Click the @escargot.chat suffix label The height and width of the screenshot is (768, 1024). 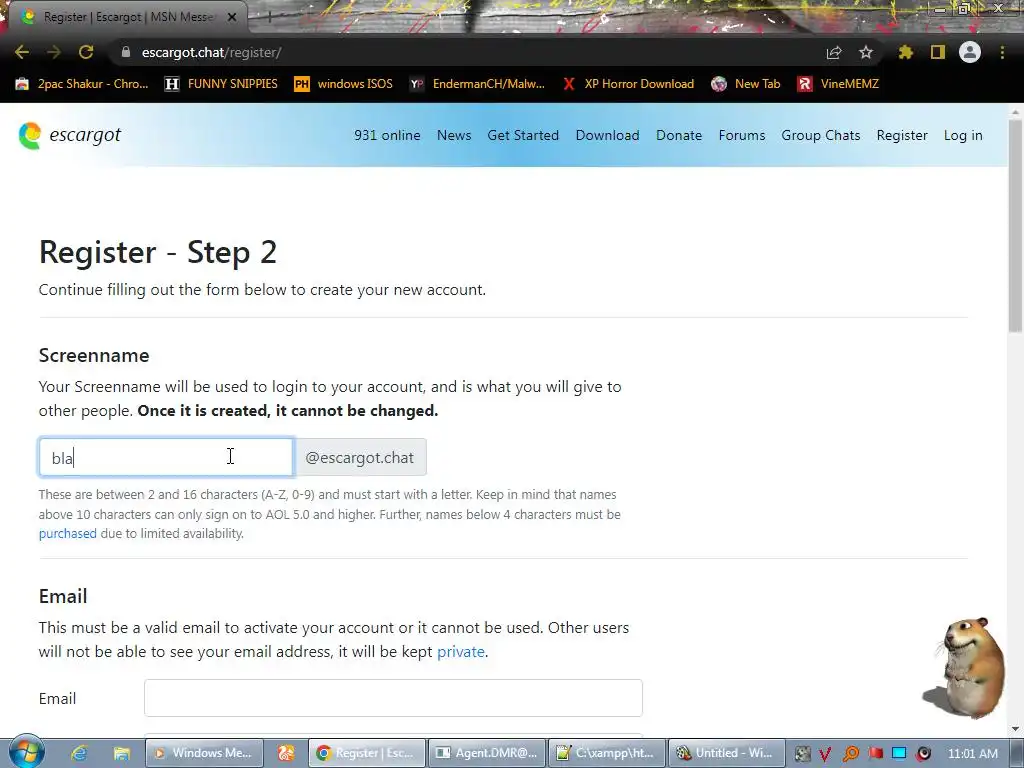point(360,457)
